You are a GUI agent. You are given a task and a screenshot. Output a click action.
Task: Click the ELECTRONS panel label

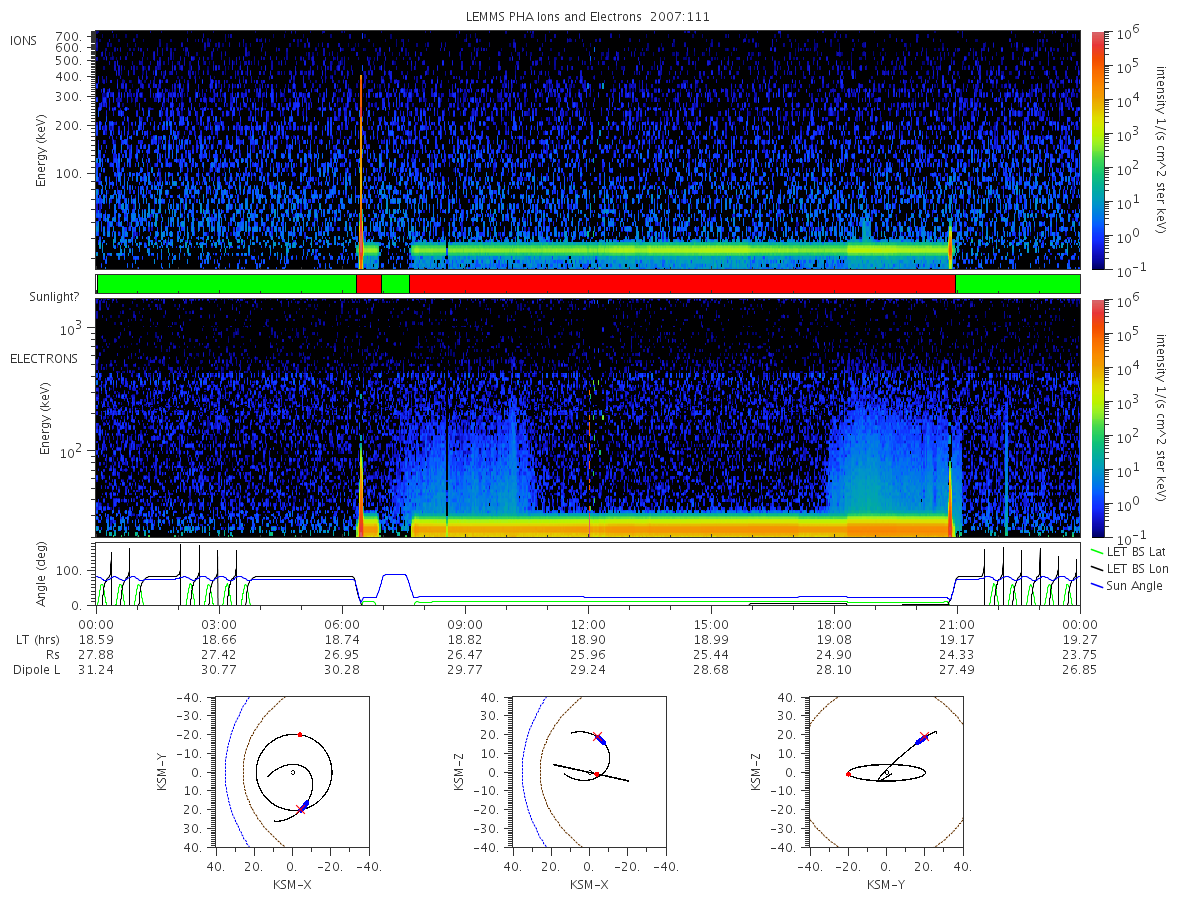click(43, 358)
